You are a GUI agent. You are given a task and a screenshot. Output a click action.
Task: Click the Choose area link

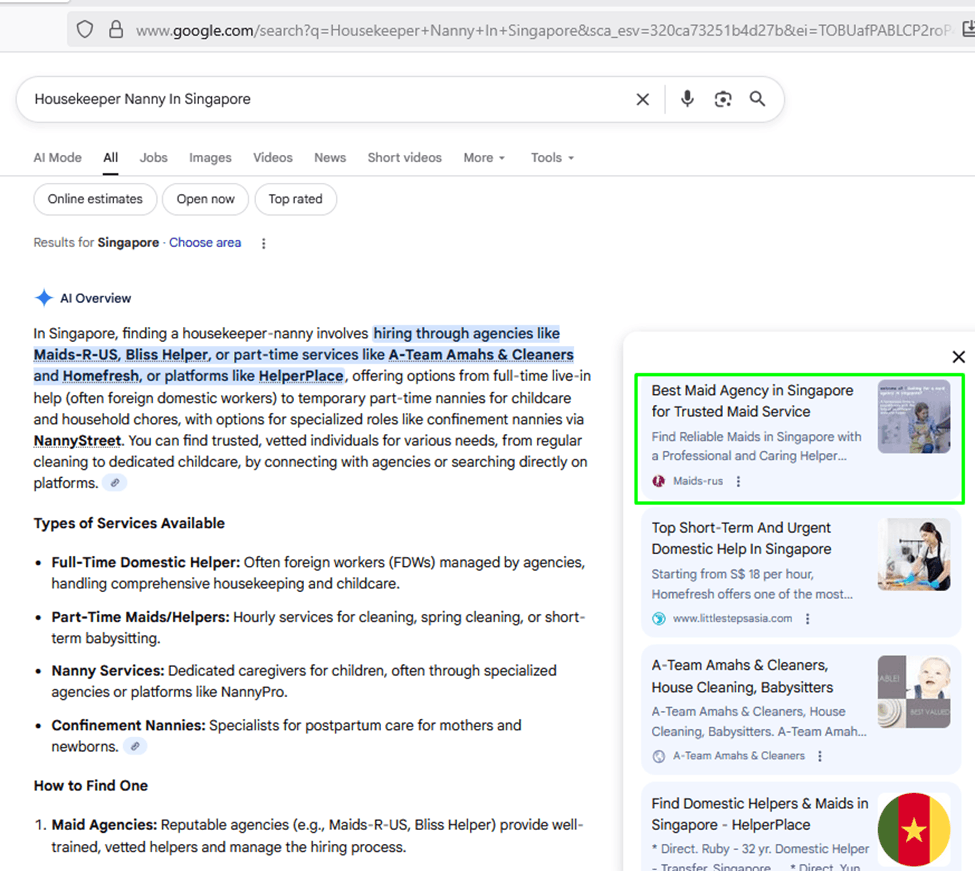click(205, 243)
